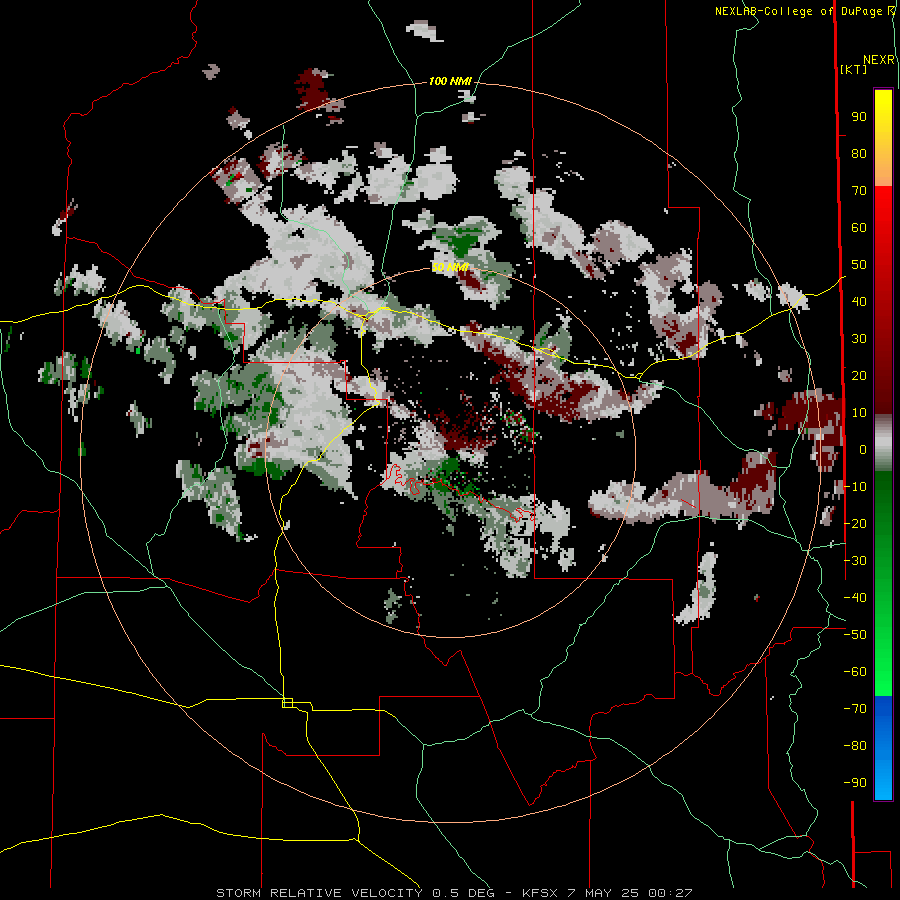This screenshot has width=900, height=900.
Task: Click the -80 value on the velocity scale
Action: pyautogui.click(x=855, y=746)
